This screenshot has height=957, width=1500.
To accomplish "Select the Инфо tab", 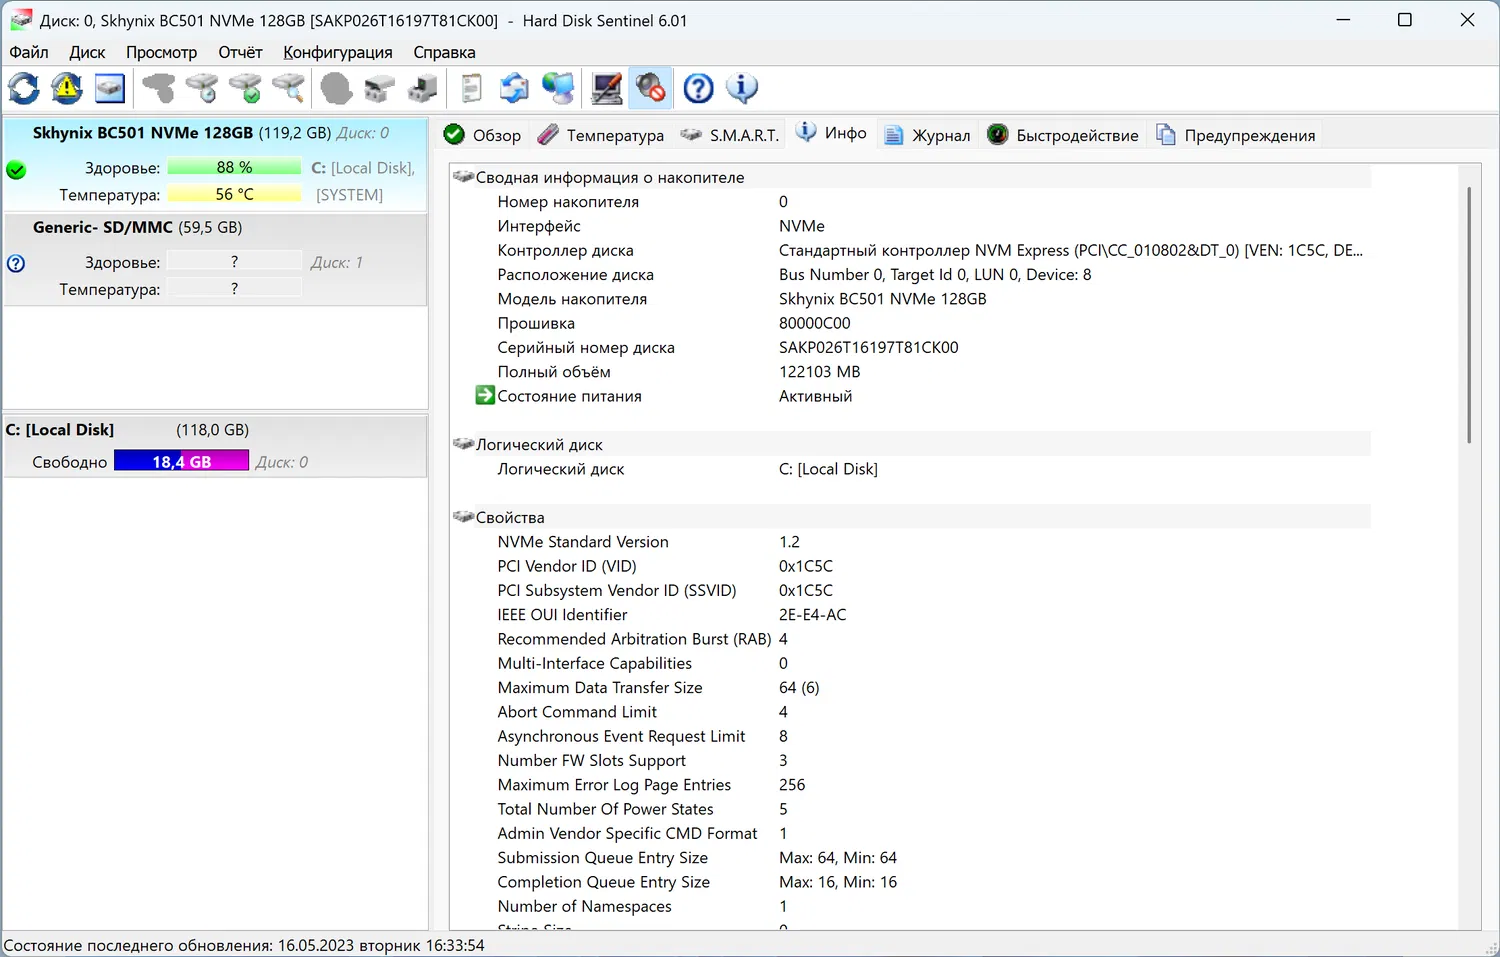I will [831, 133].
